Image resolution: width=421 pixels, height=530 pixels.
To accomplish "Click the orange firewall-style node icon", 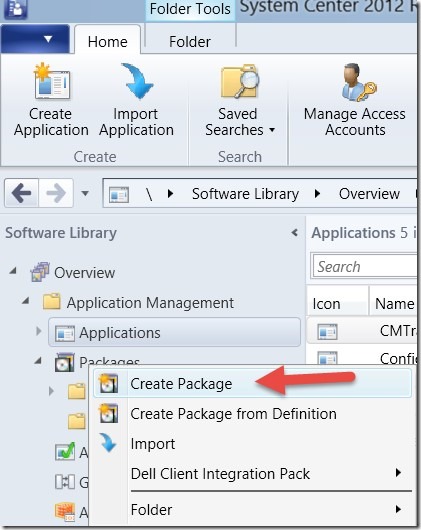I will (x=65, y=511).
